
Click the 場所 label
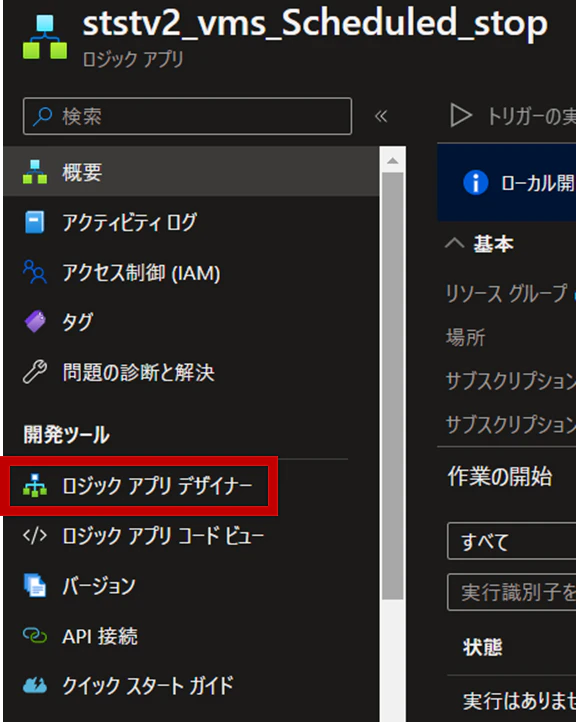click(465, 337)
